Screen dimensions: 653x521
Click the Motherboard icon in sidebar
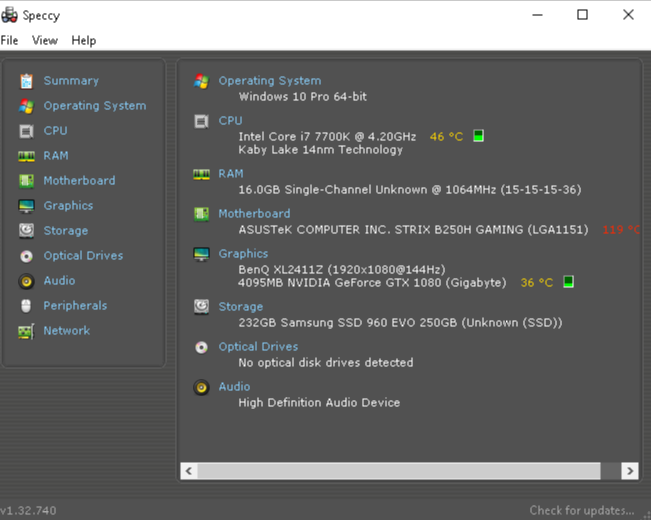[26, 181]
